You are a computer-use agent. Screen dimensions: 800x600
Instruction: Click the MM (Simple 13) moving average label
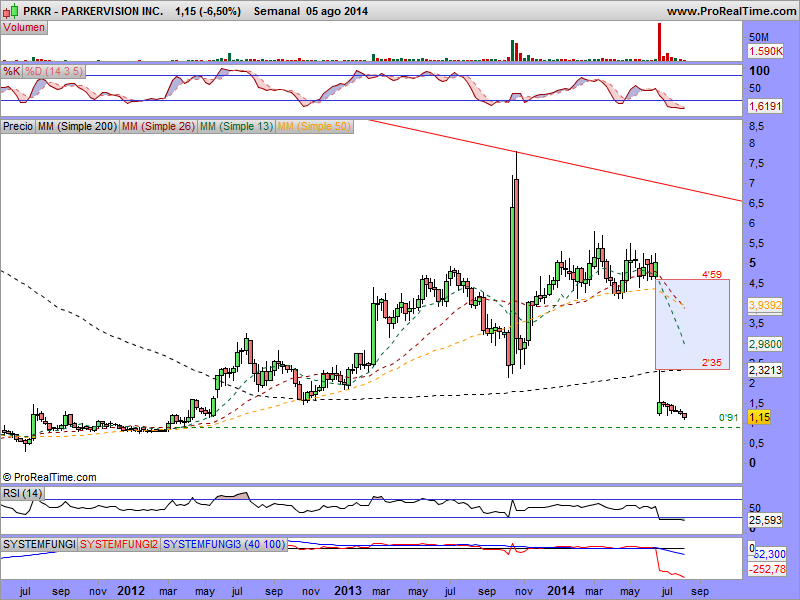237,126
